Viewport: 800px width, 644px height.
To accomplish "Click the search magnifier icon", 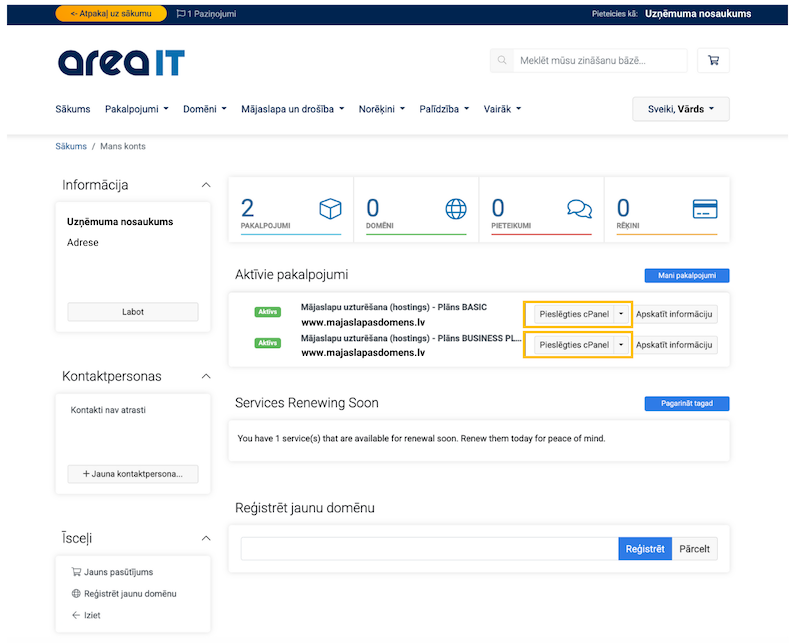I will tap(502, 60).
